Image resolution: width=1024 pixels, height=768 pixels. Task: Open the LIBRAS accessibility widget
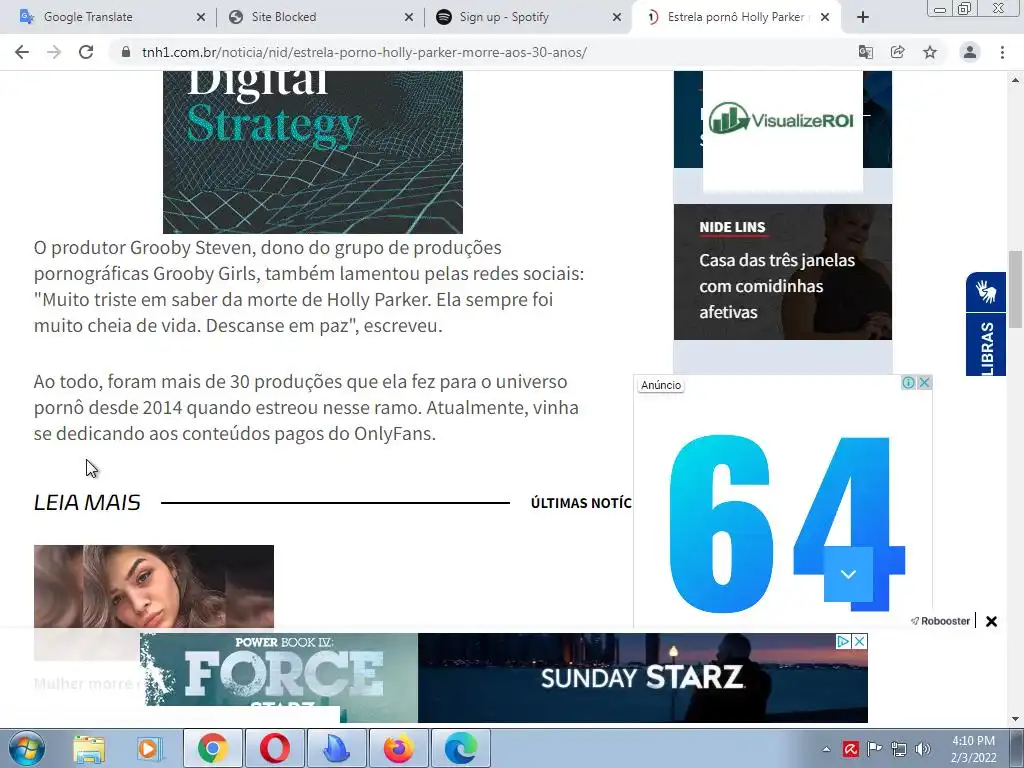coord(986,345)
